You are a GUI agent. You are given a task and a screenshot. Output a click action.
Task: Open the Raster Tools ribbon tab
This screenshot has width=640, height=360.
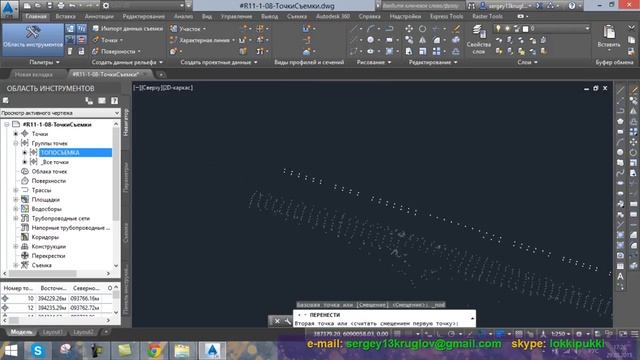[487, 17]
